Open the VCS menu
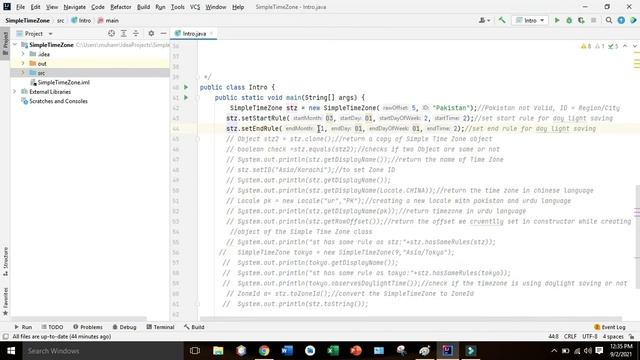This screenshot has width=640, height=360. pyautogui.click(x=195, y=7)
